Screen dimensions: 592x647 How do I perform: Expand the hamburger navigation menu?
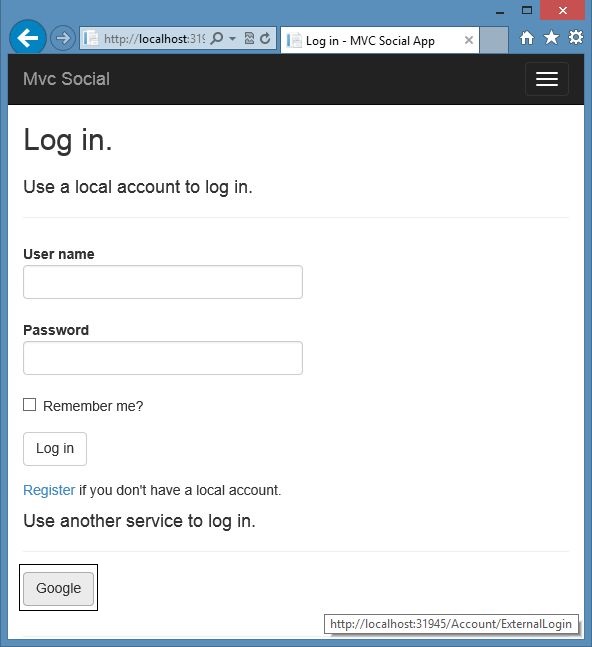tap(547, 79)
